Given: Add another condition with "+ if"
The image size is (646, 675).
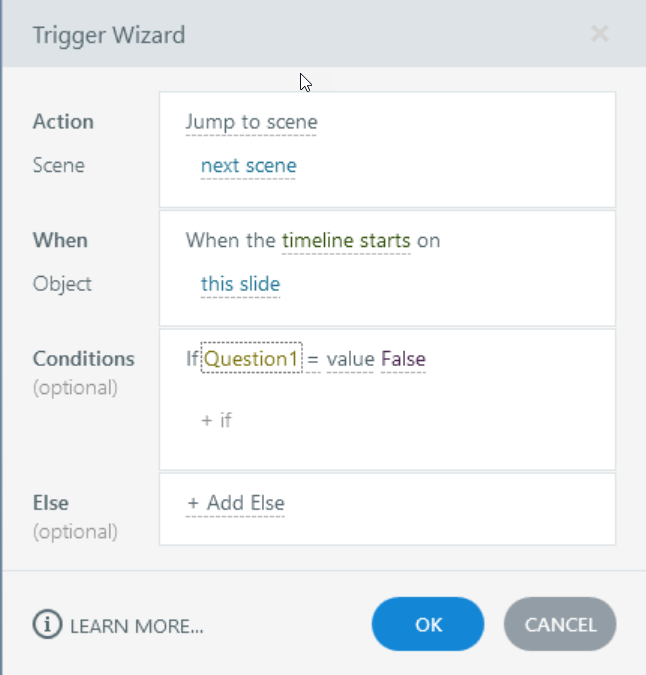Looking at the screenshot, I should pyautogui.click(x=216, y=420).
